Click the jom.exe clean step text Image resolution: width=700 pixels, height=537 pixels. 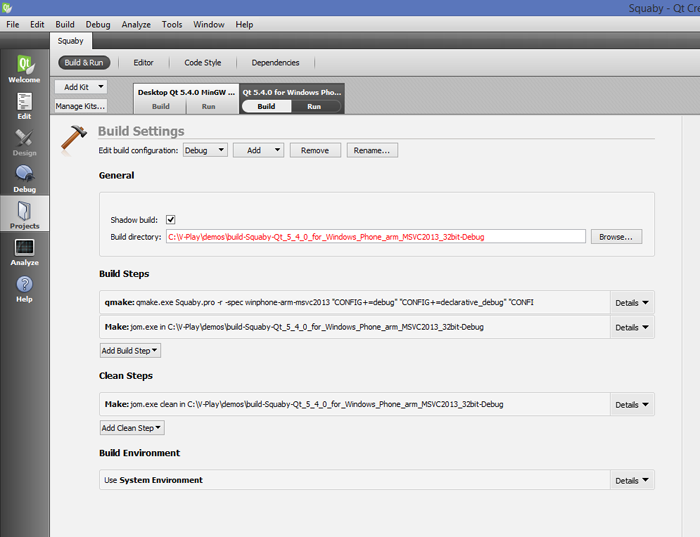pyautogui.click(x=304, y=404)
